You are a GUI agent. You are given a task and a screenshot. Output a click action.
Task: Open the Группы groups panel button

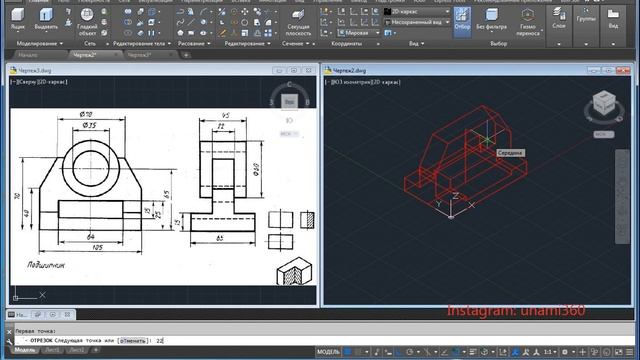(x=586, y=16)
